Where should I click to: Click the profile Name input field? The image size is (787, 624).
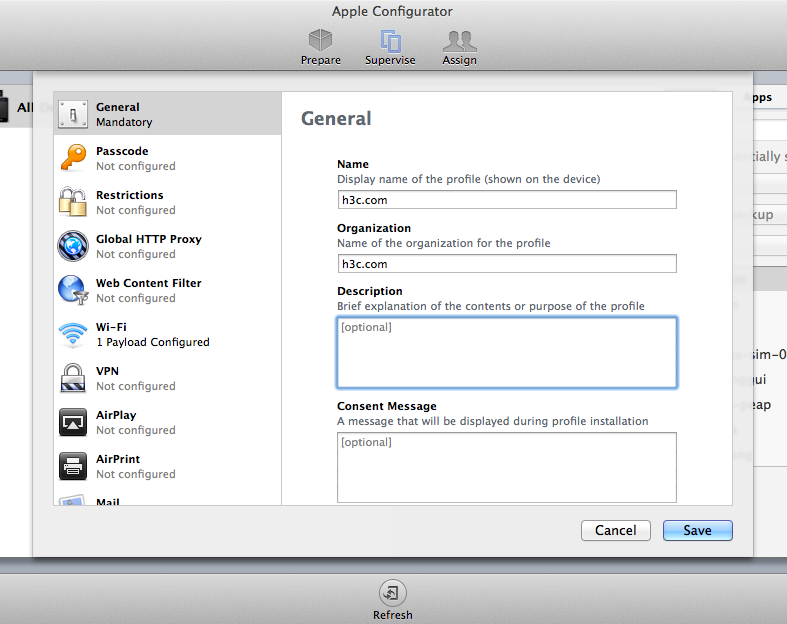507,200
